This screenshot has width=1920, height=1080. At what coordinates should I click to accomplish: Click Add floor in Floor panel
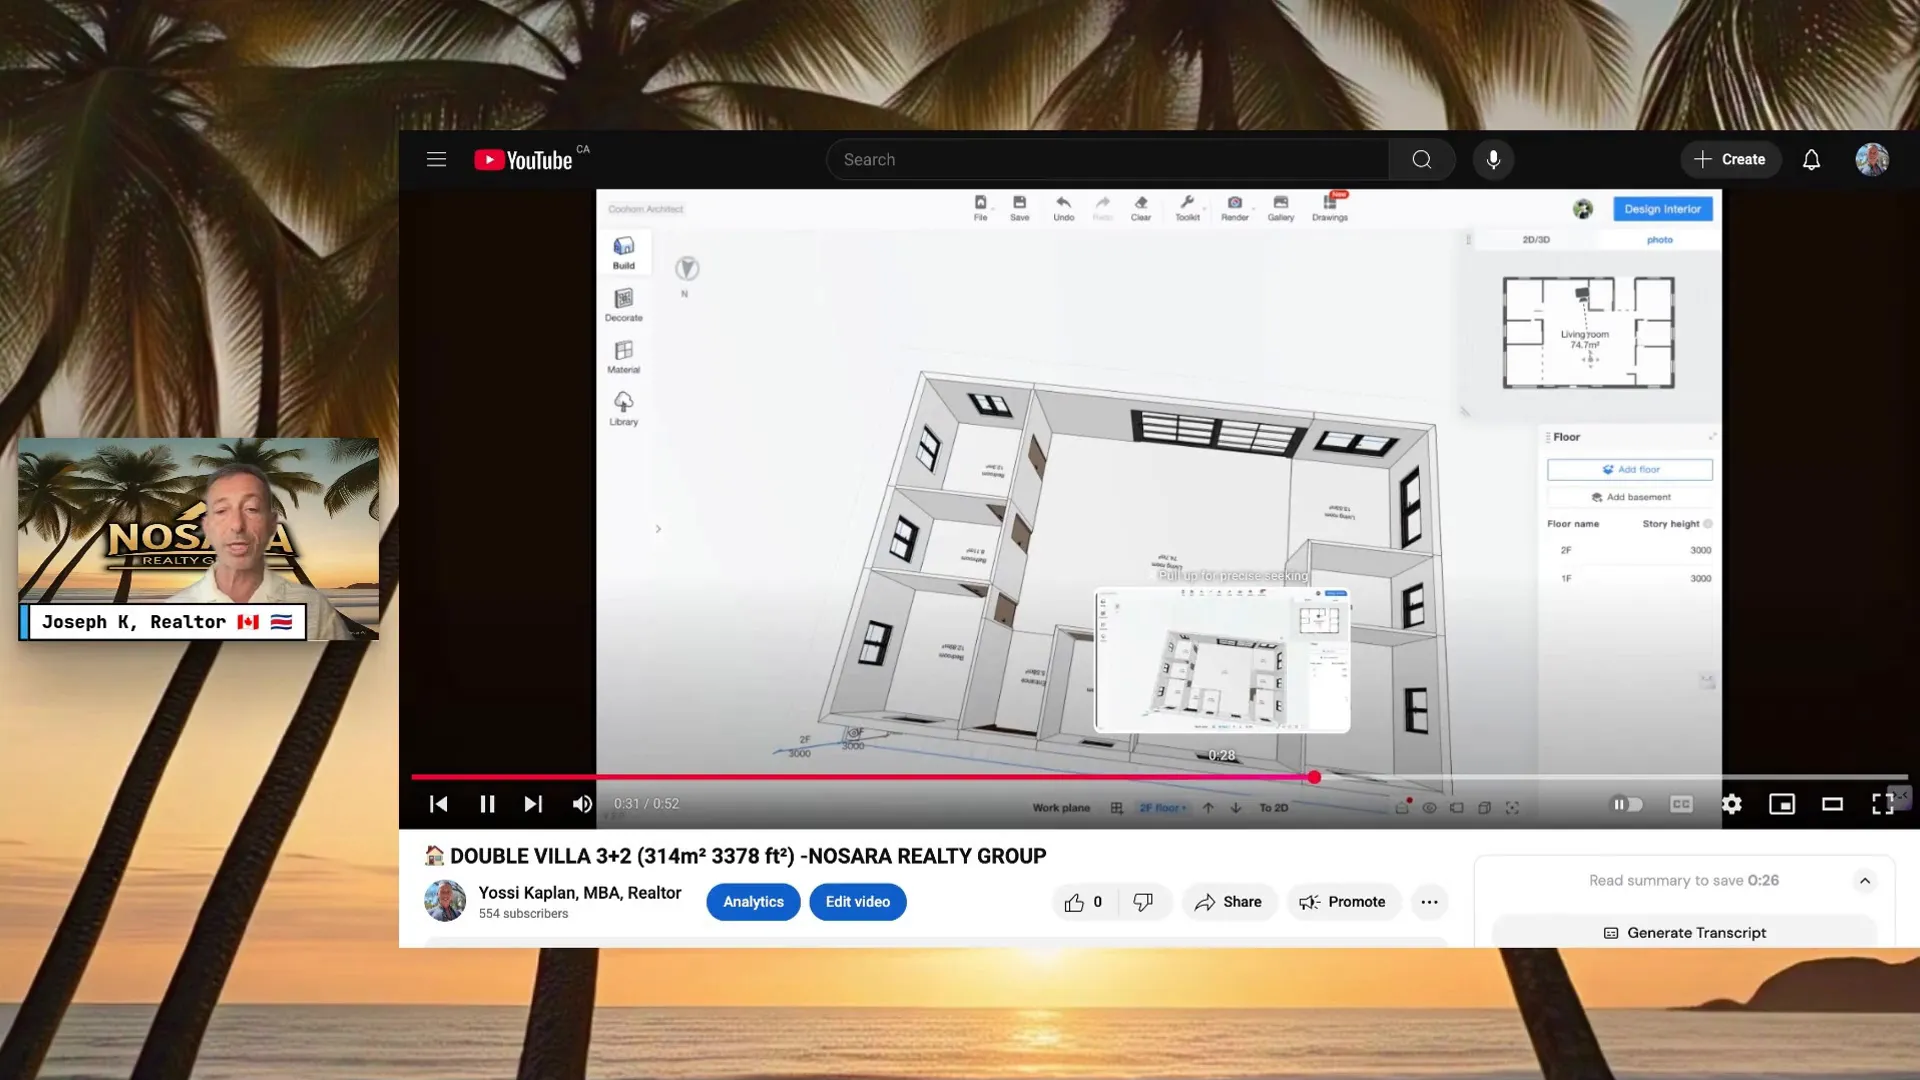1630,469
